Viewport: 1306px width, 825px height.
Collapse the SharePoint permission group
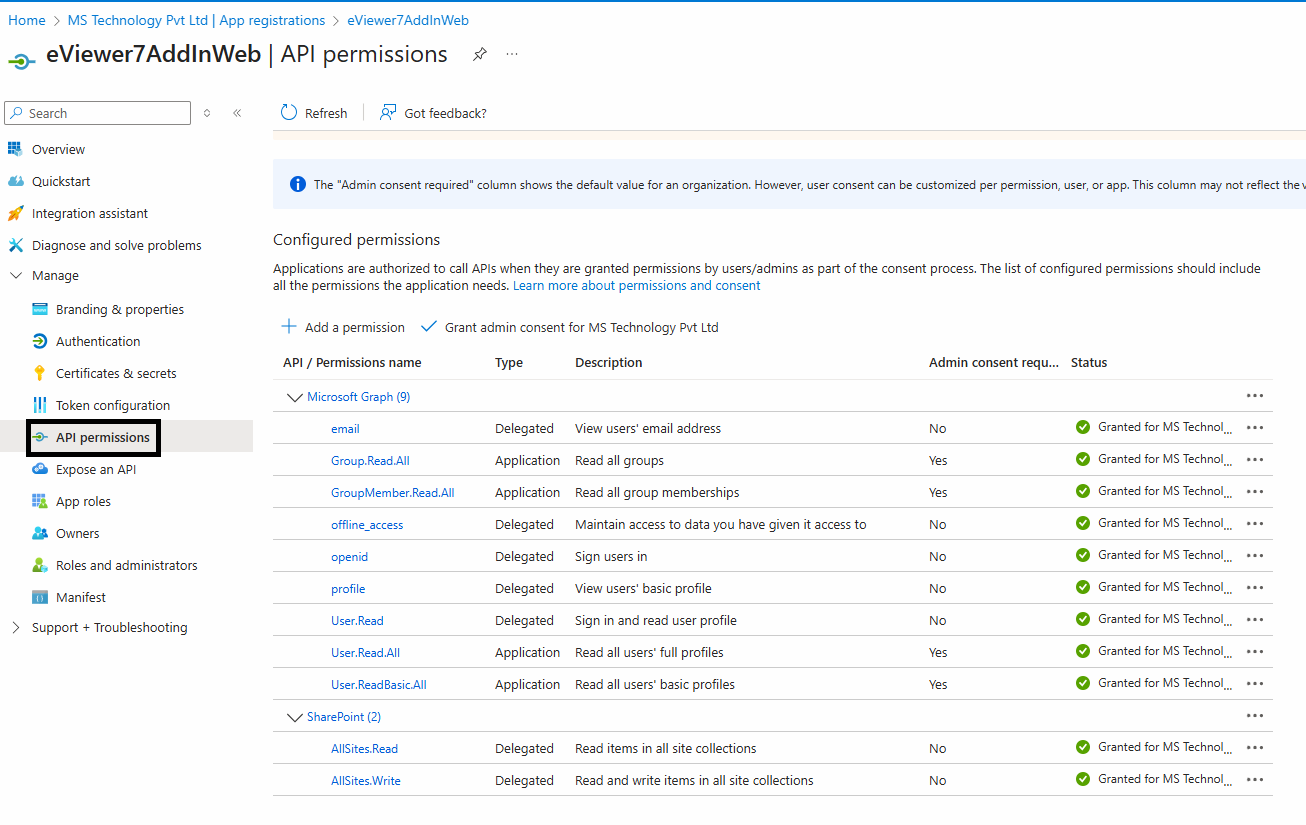click(295, 716)
